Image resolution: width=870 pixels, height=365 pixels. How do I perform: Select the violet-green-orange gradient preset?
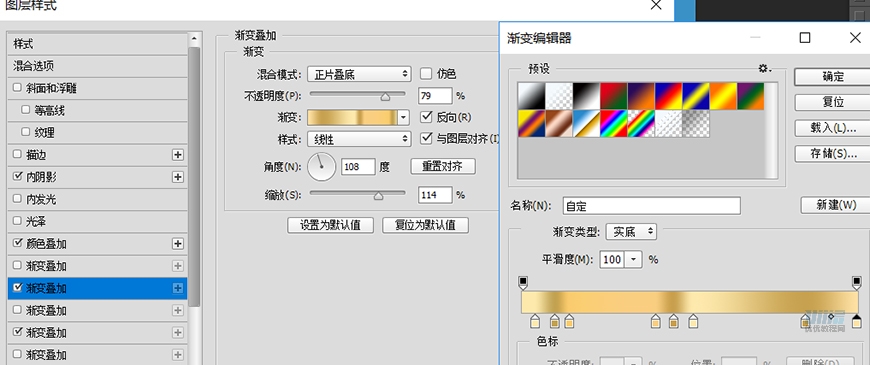pyautogui.click(x=751, y=97)
